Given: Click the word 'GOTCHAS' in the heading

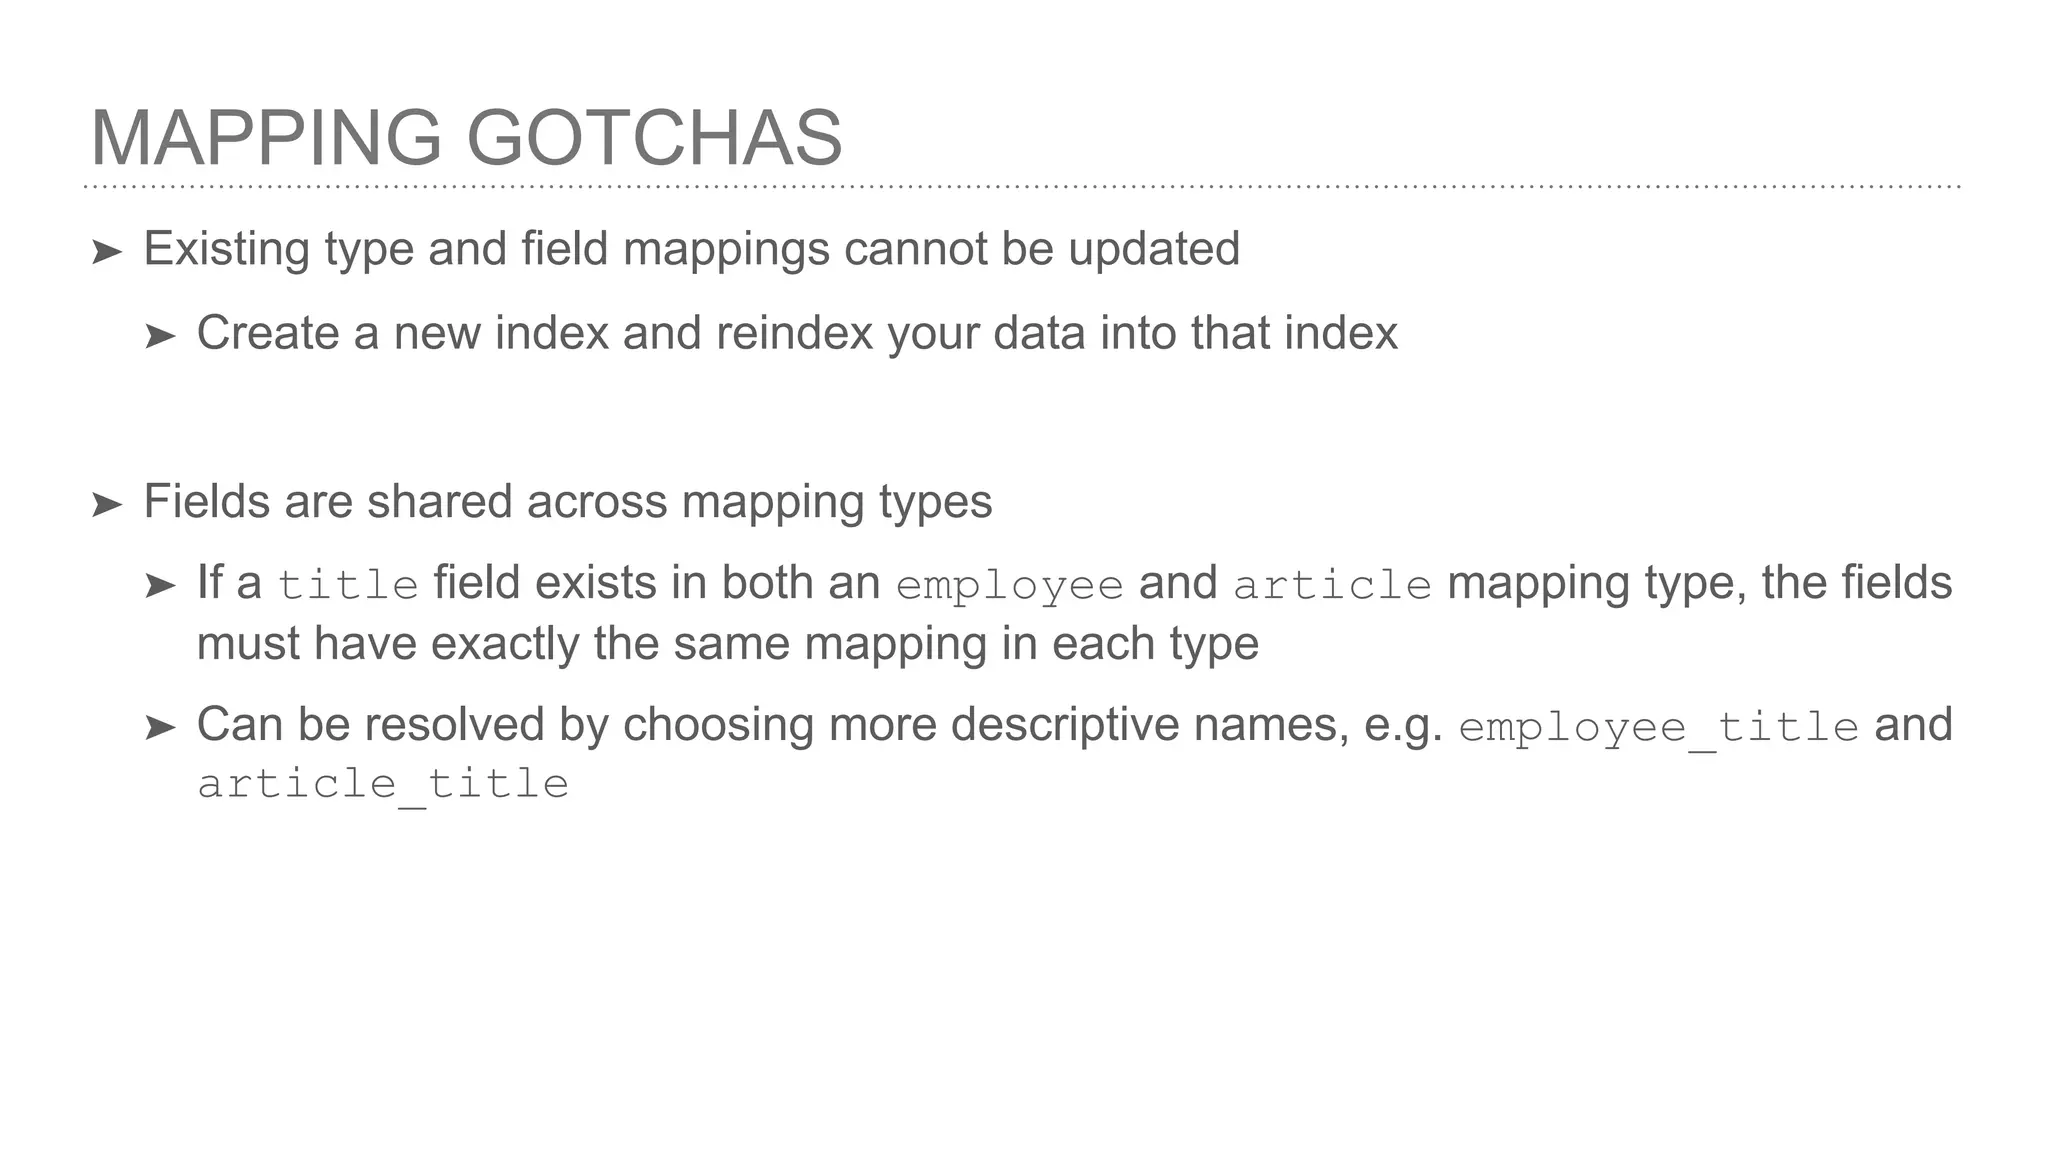Looking at the screenshot, I should tap(654, 138).
